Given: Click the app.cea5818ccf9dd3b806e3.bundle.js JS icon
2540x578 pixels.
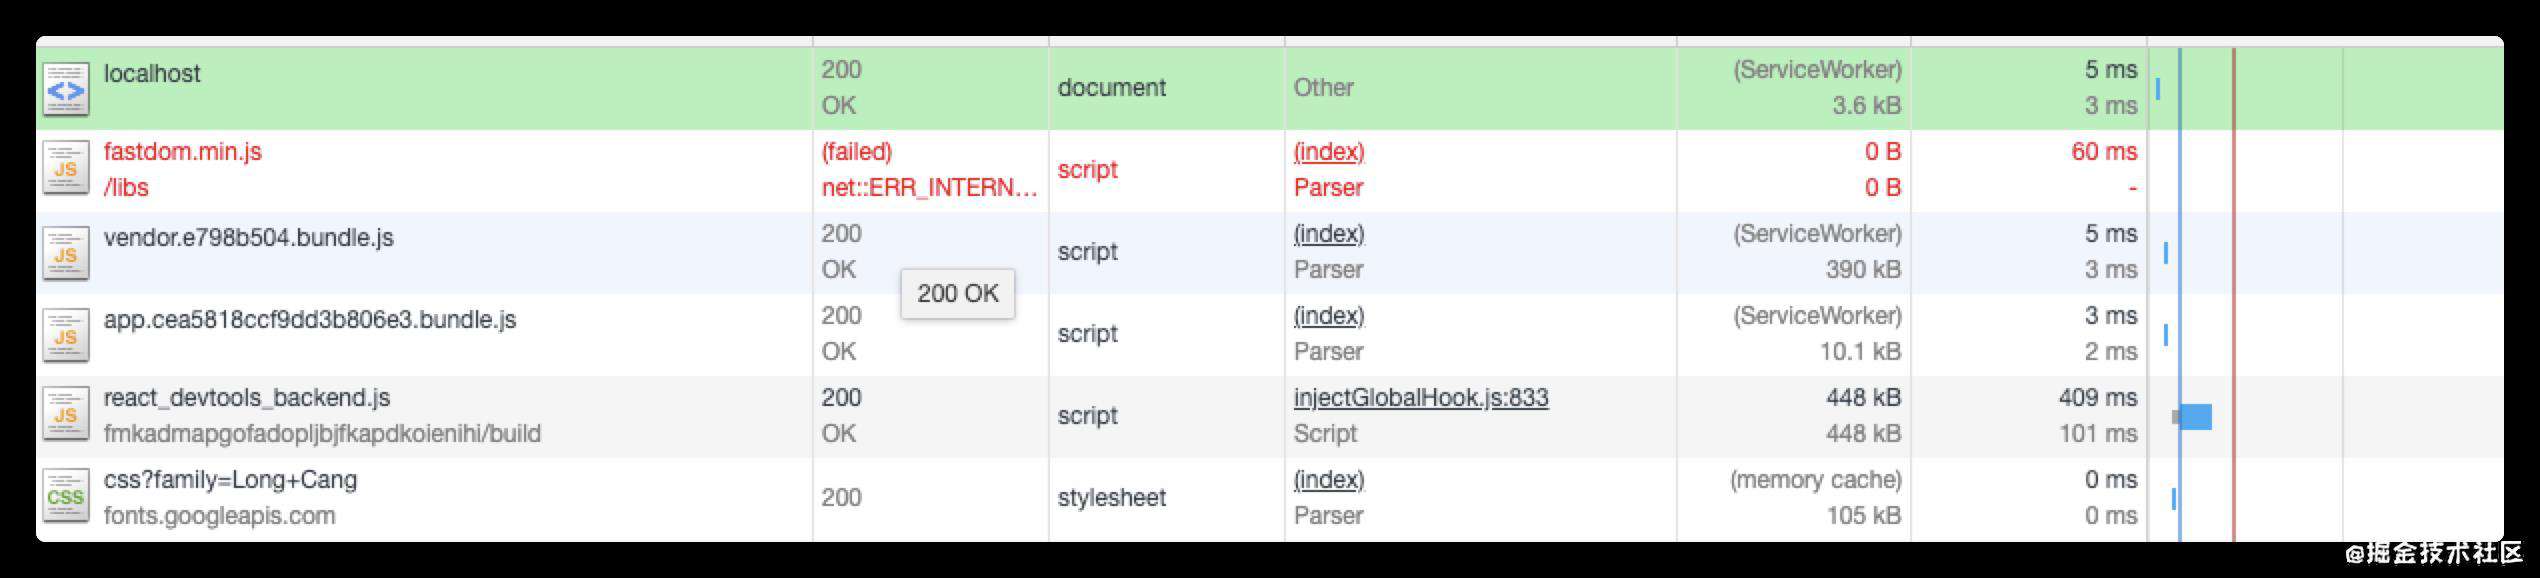Looking at the screenshot, I should pos(66,335).
